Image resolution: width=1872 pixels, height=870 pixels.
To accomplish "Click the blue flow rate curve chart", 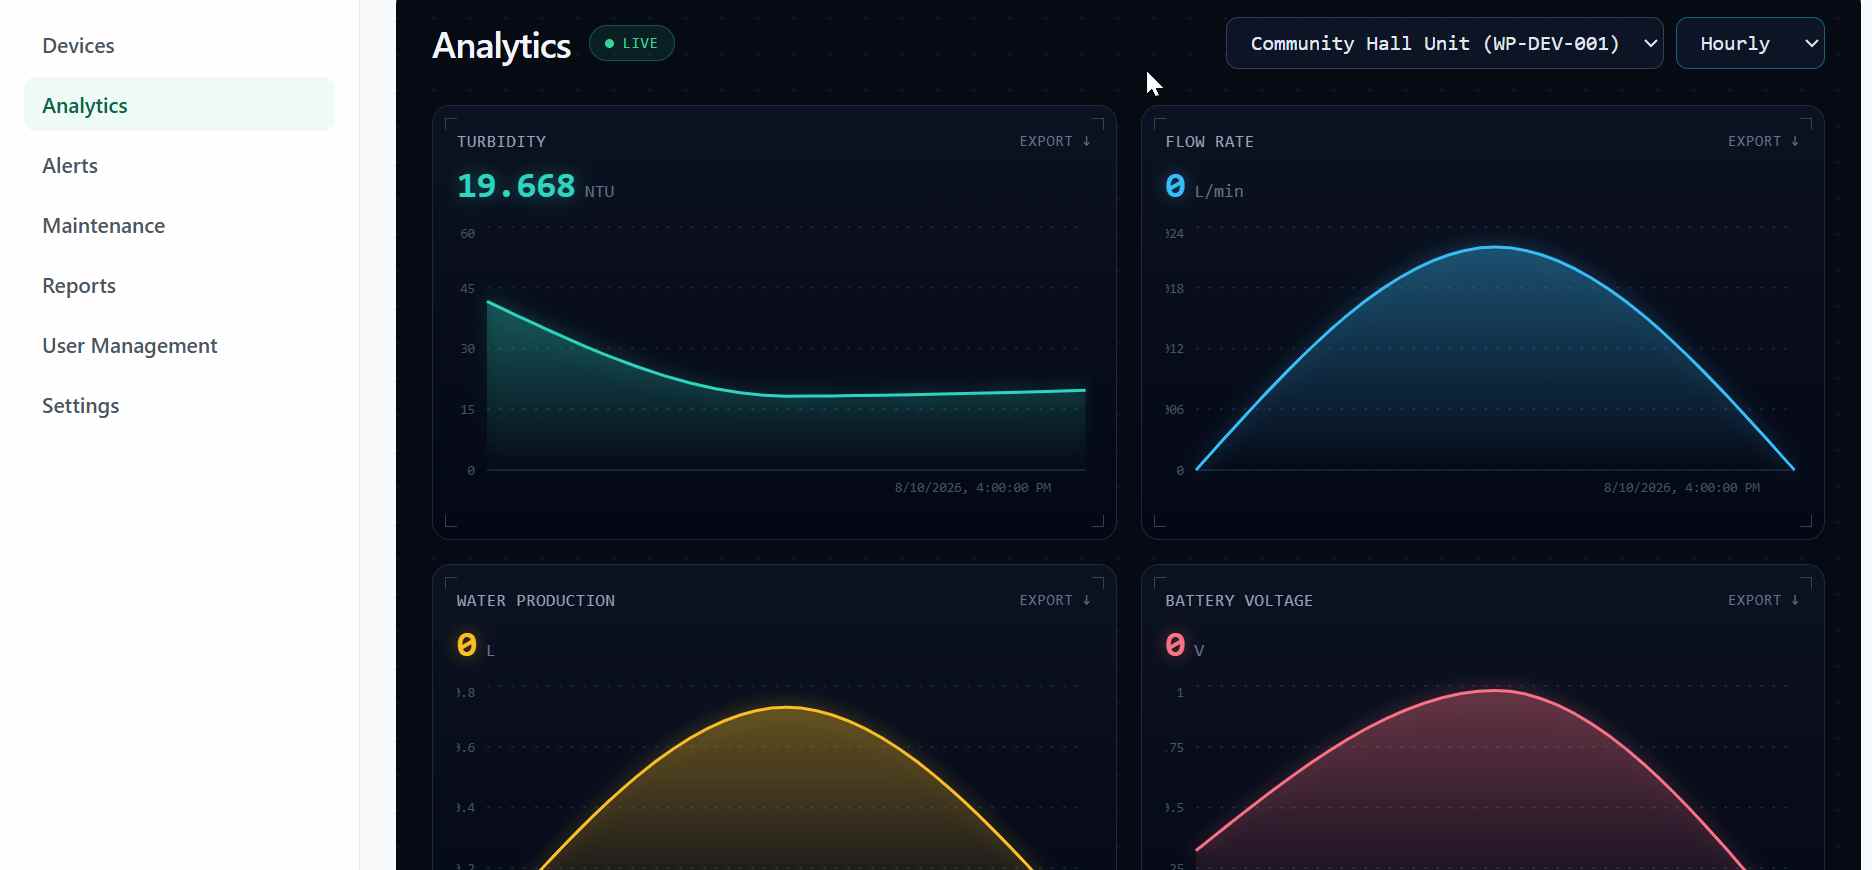I will (1495, 360).
